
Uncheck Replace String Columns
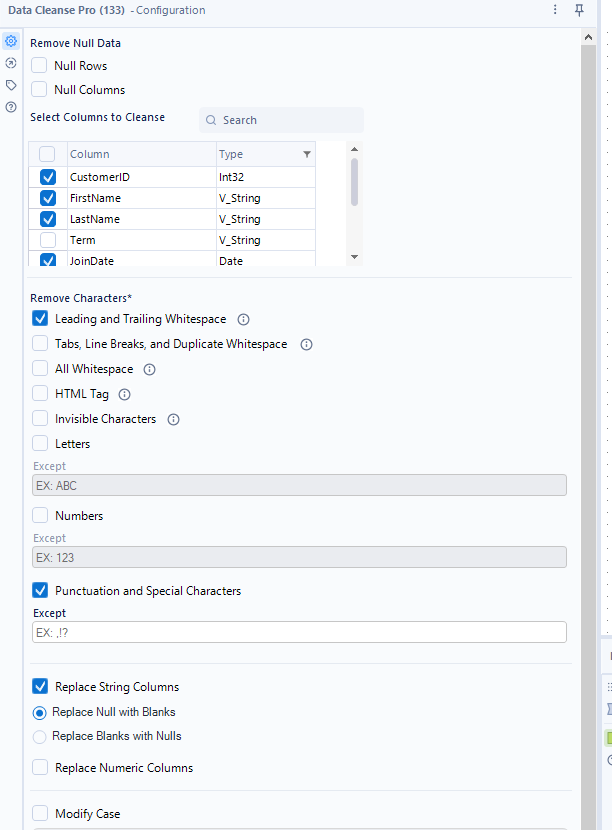(x=40, y=687)
